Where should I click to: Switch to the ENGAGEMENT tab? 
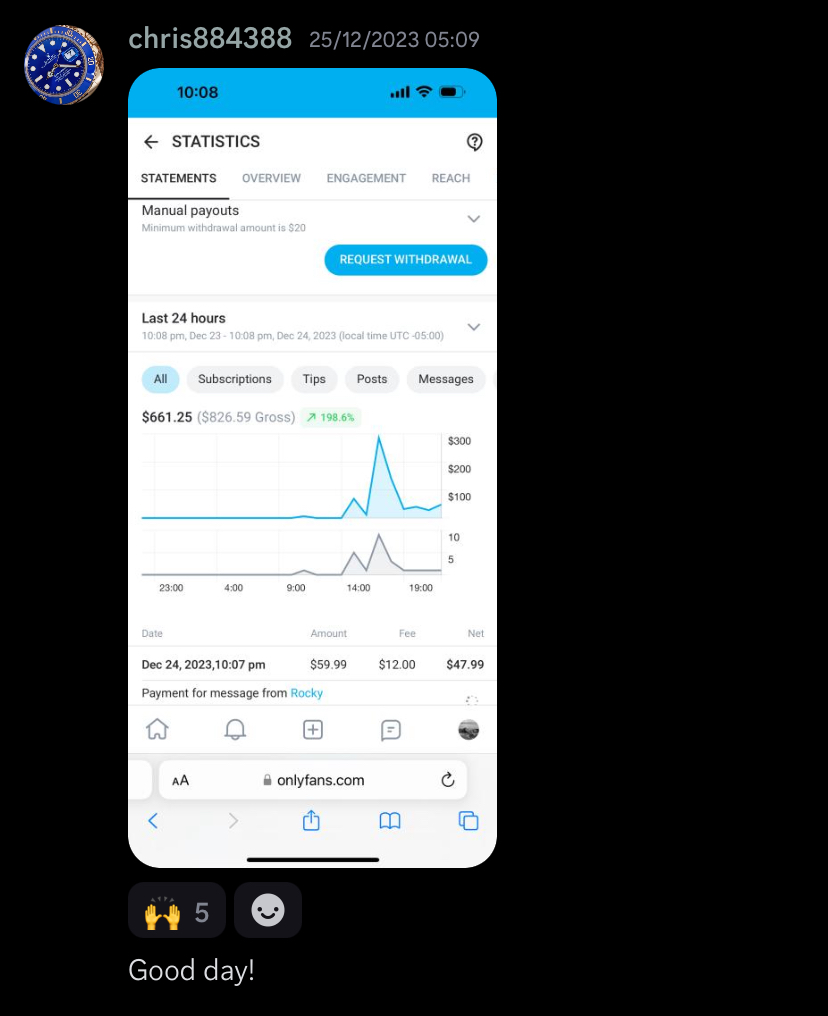coord(366,178)
